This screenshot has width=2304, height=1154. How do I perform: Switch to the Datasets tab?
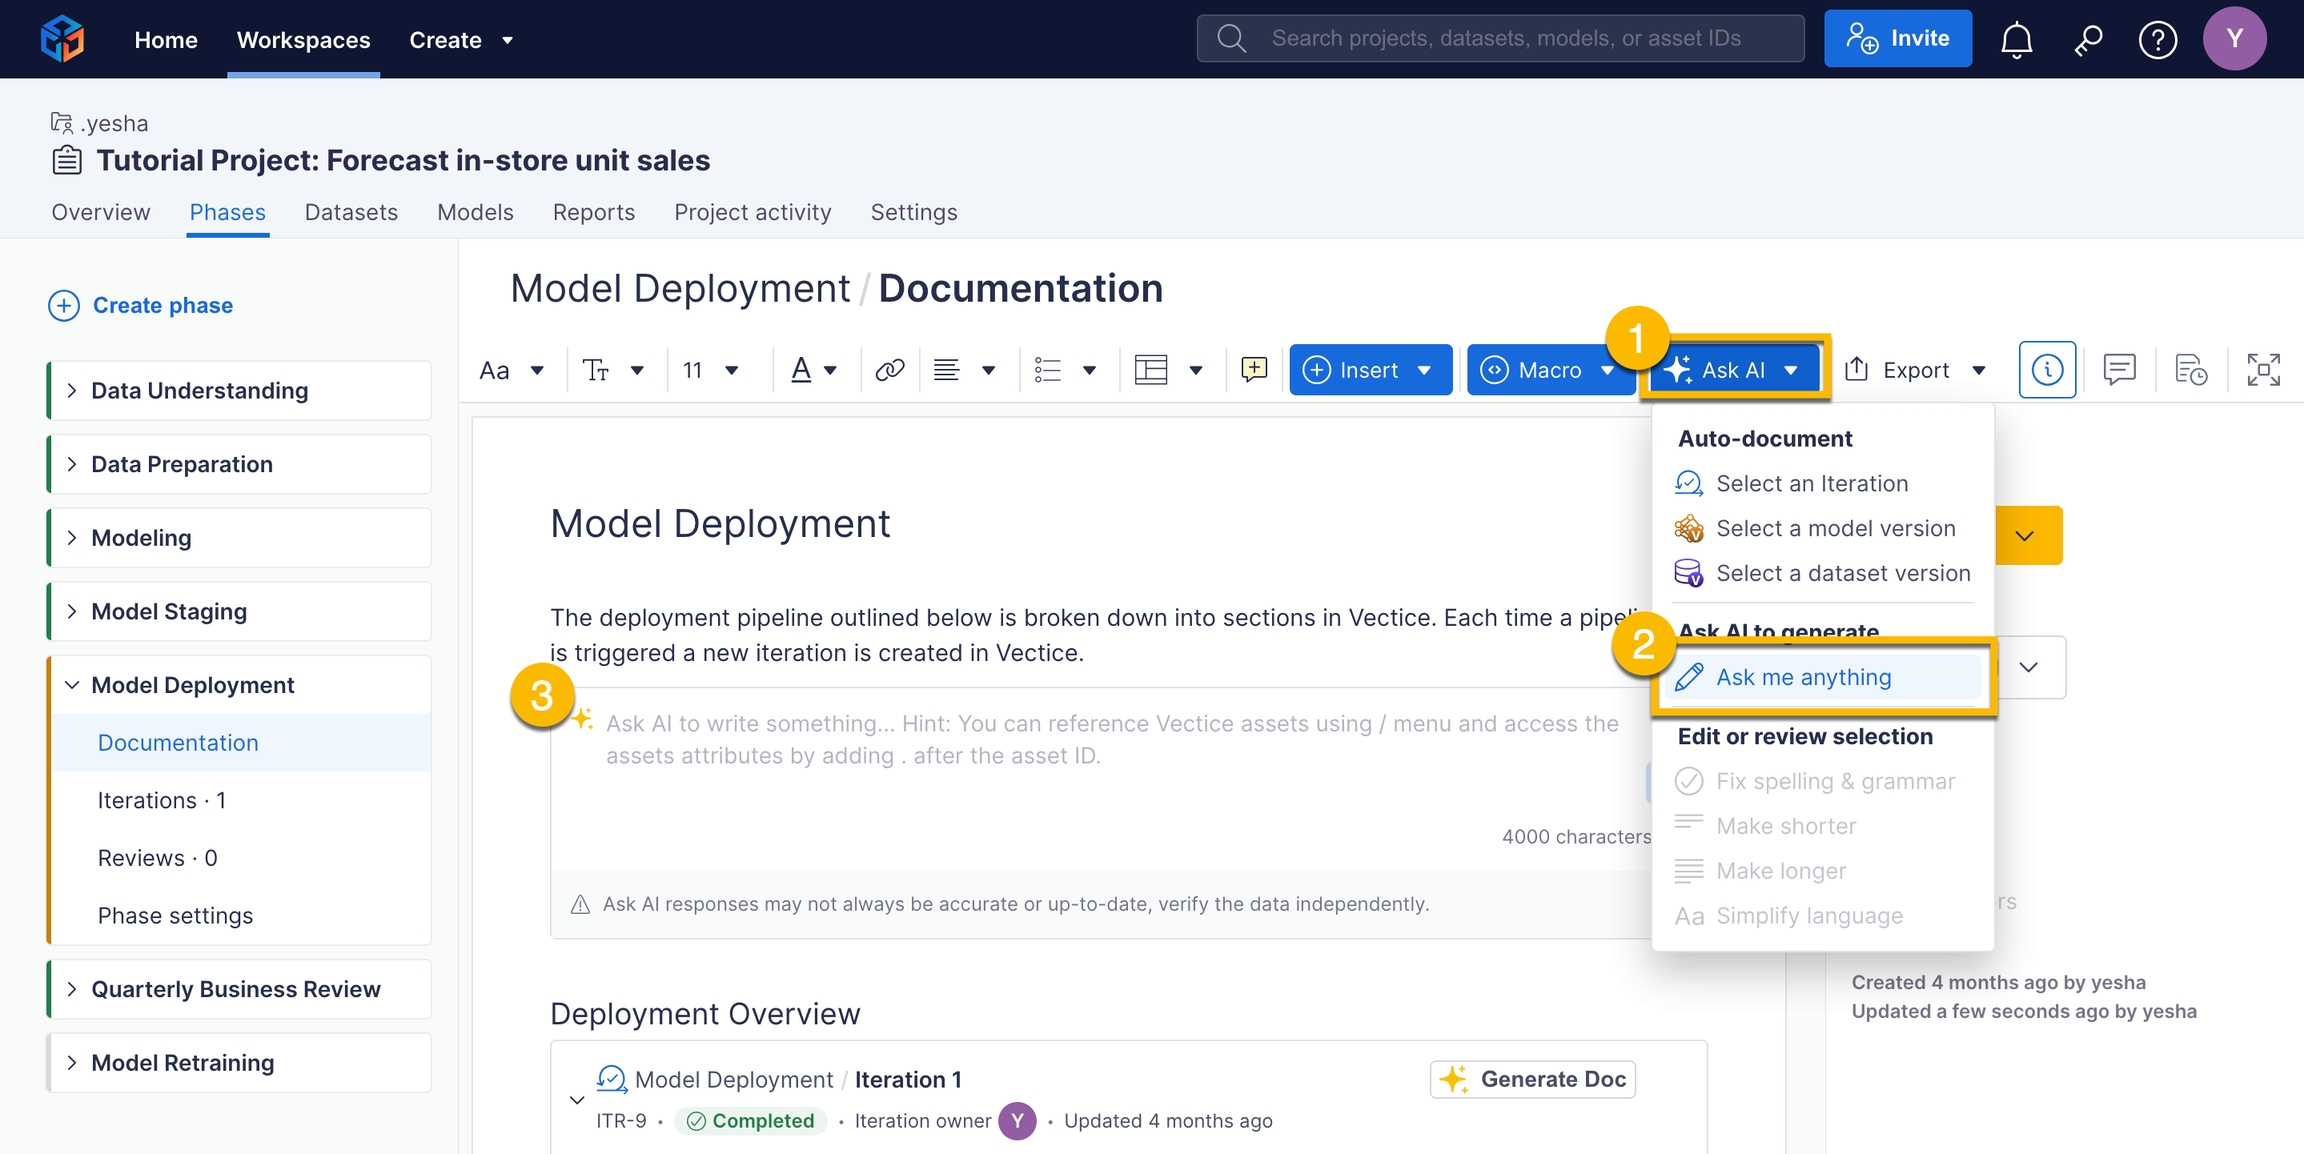(x=351, y=212)
